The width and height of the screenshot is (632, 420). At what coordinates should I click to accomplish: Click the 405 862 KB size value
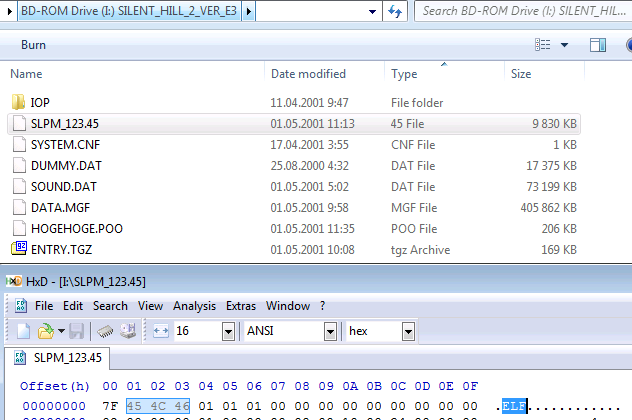point(549,208)
